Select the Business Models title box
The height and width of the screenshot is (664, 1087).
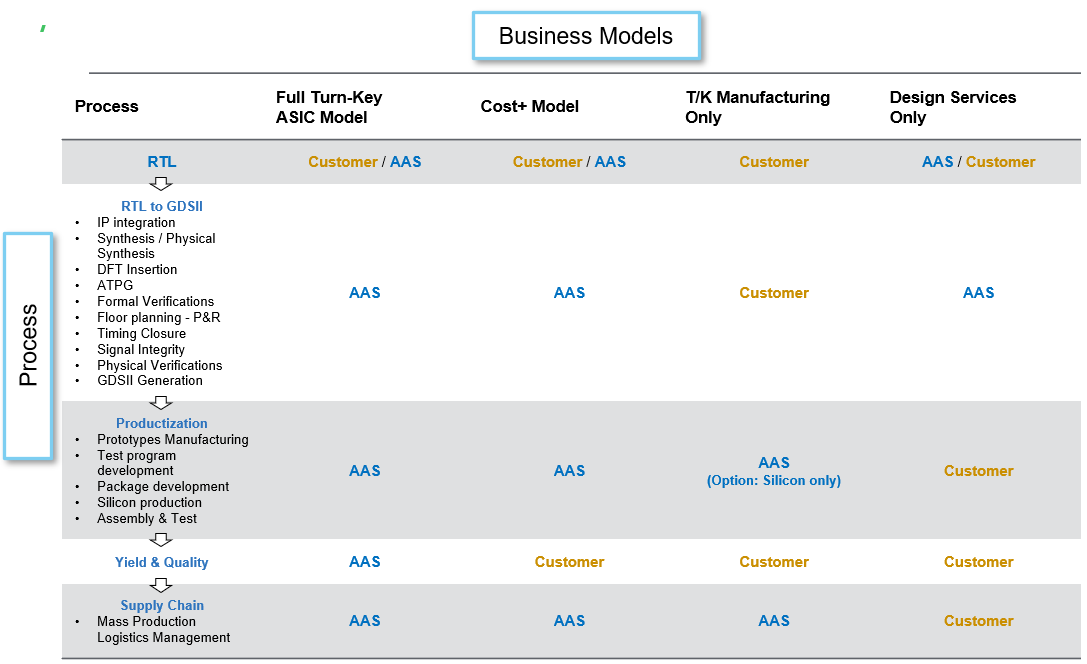point(585,37)
